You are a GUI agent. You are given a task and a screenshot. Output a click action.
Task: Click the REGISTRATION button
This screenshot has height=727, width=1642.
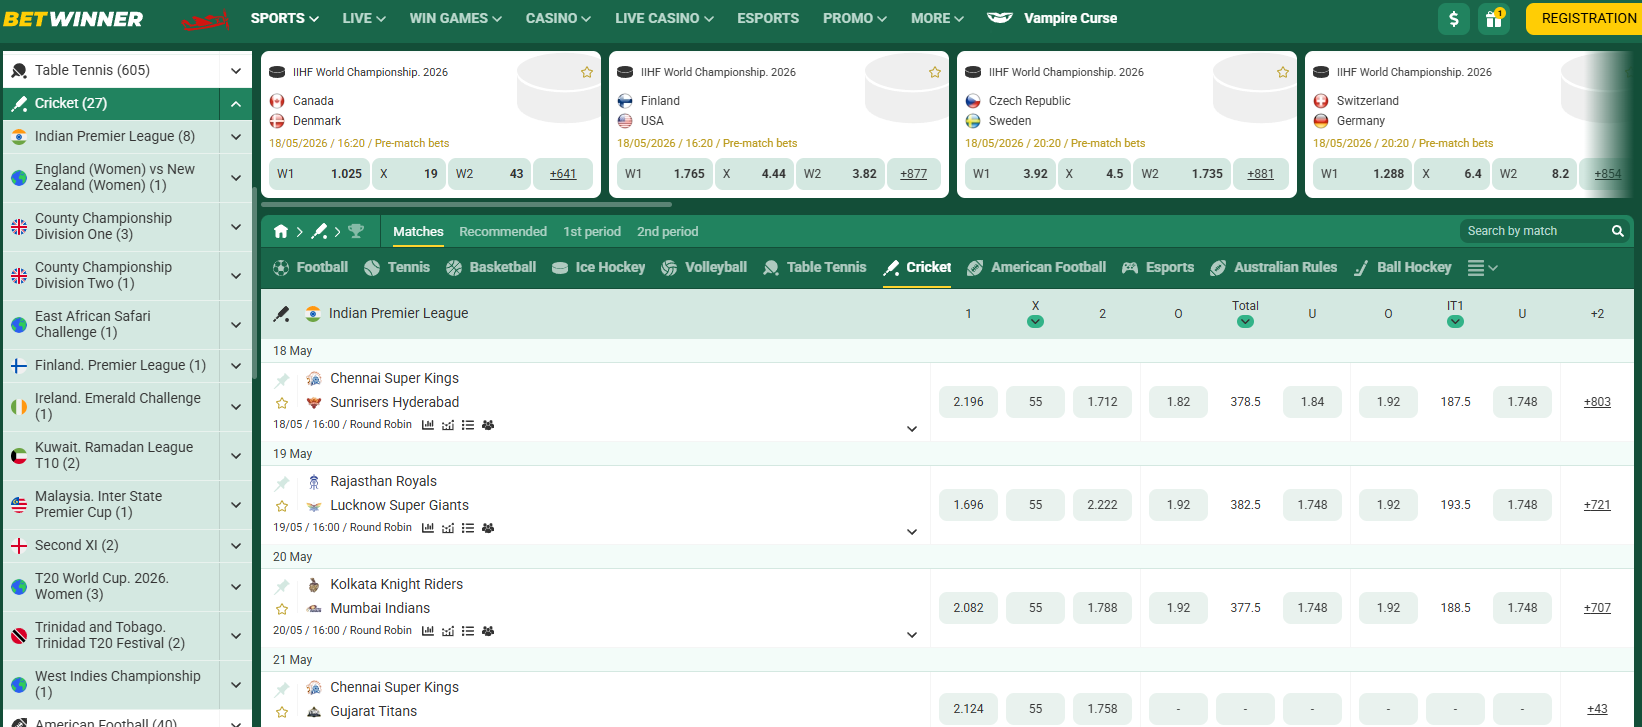[x=1586, y=18]
